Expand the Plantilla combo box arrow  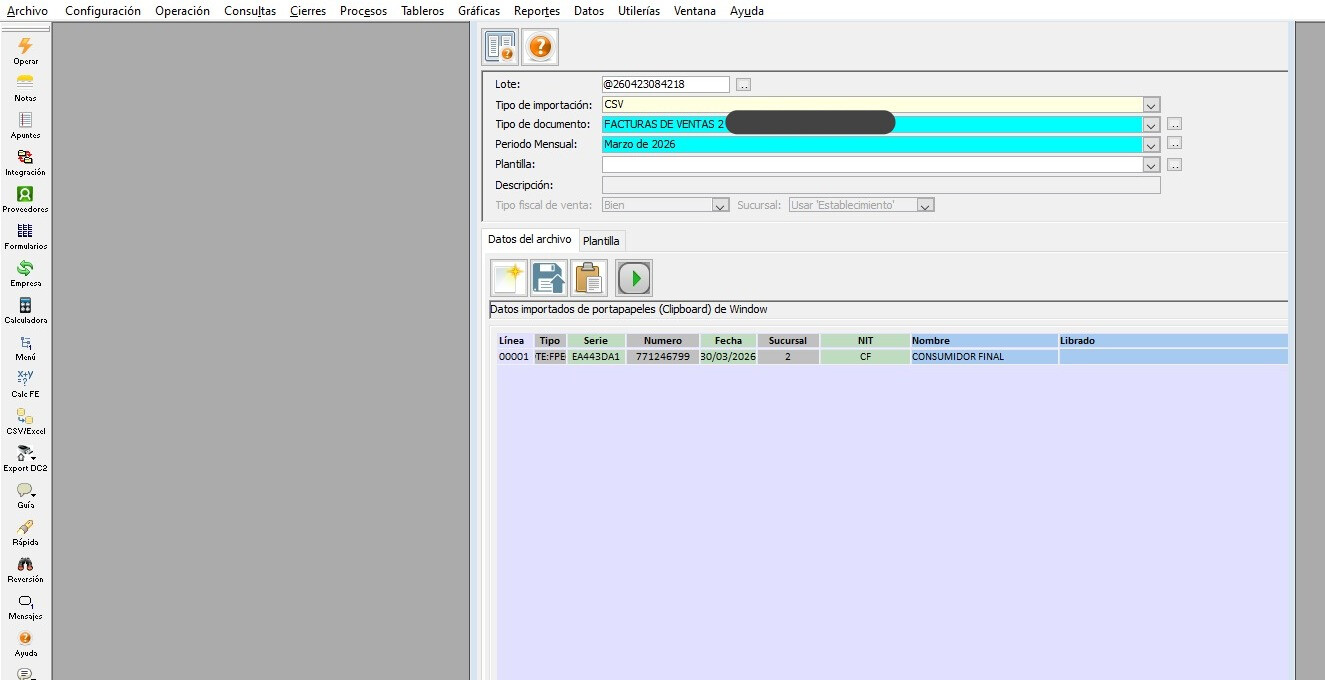pyautogui.click(x=1151, y=165)
